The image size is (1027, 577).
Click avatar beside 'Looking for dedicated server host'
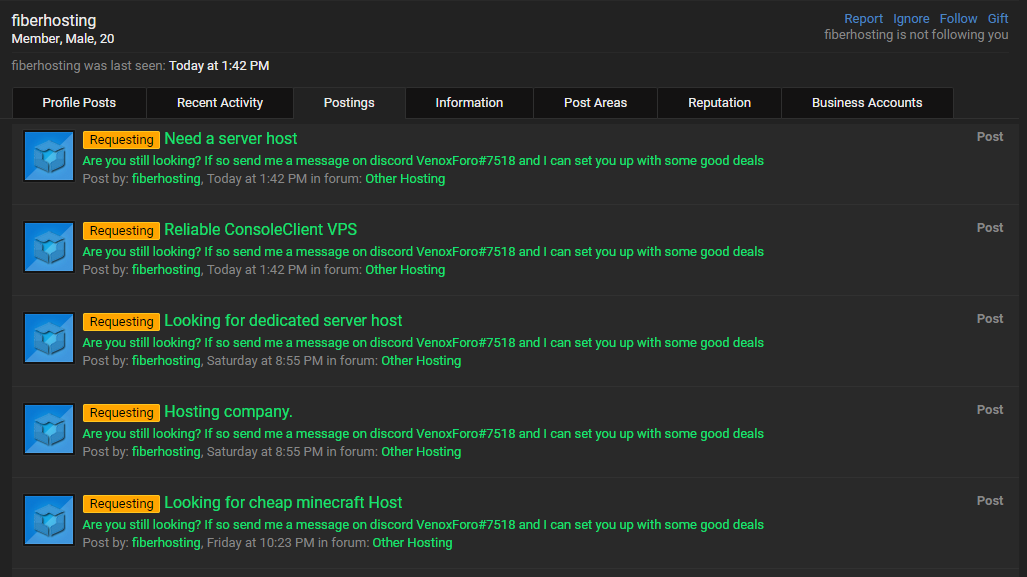pos(49,338)
